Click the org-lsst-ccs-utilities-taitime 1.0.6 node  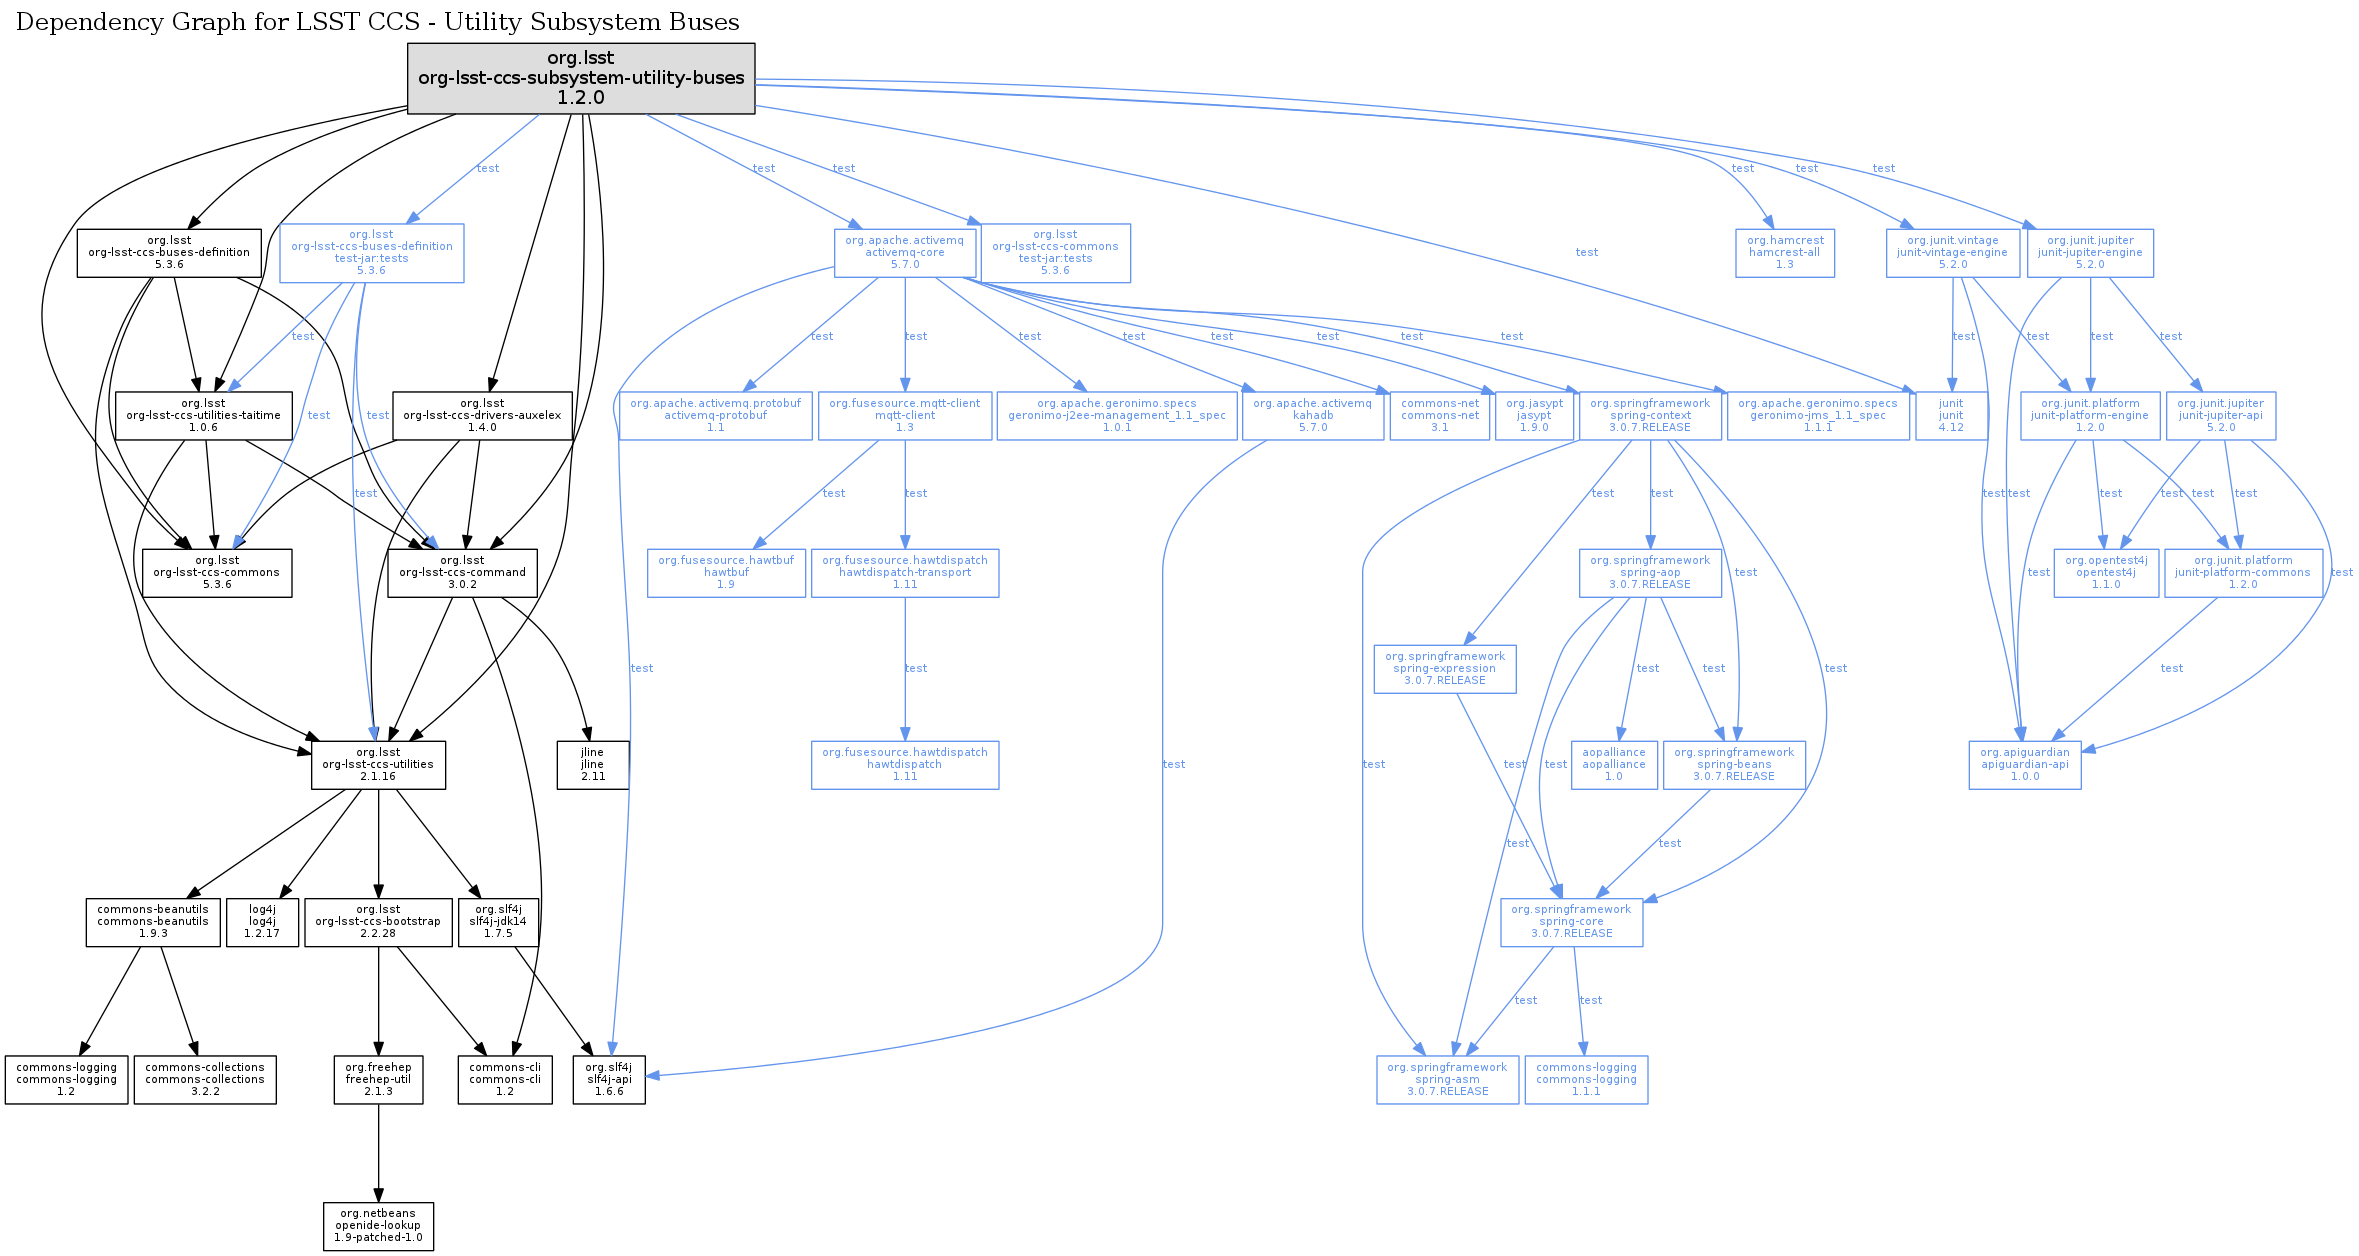click(203, 415)
